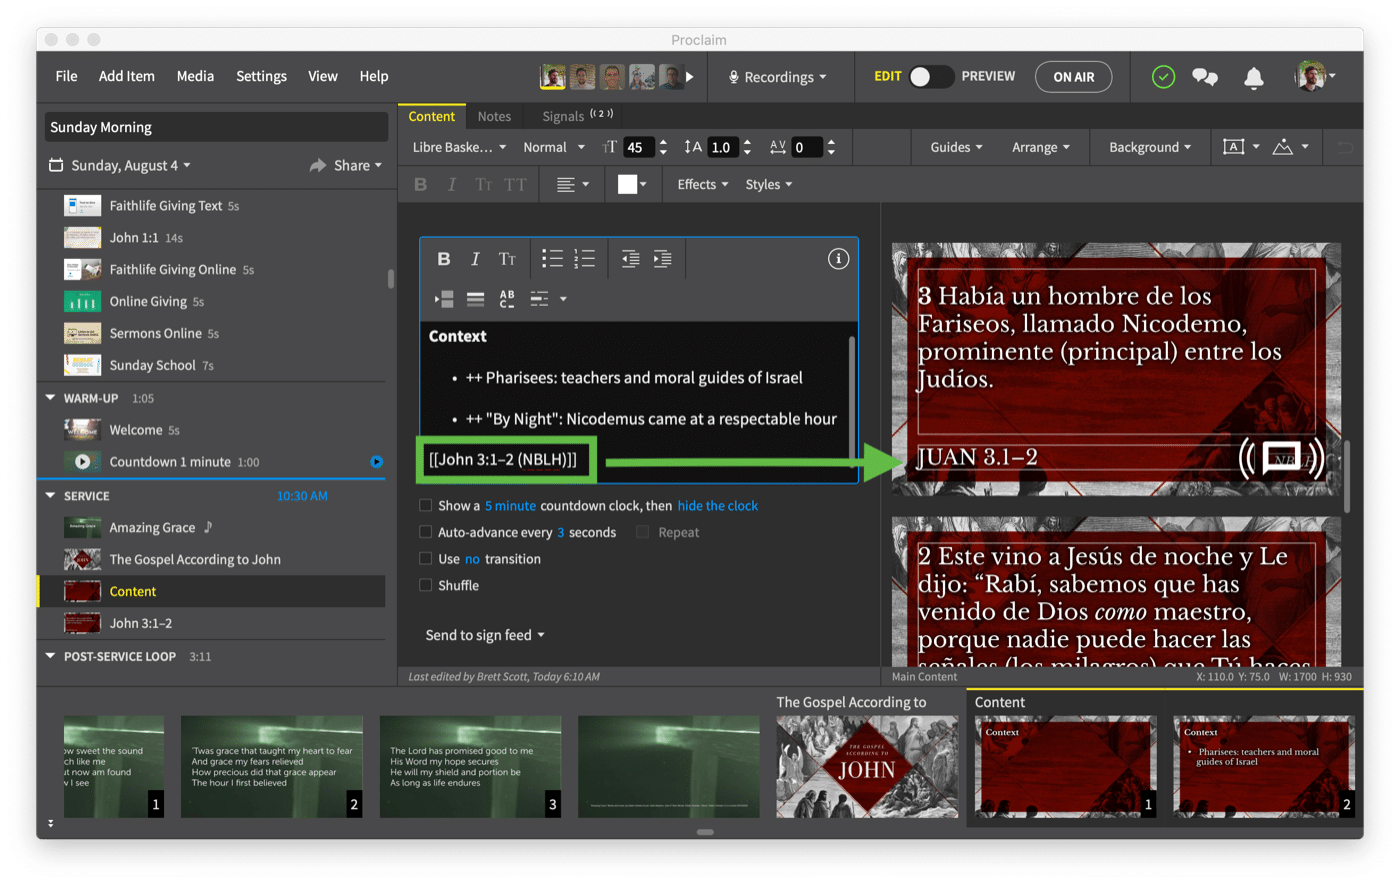Click the green sync status checkmark

1163,77
